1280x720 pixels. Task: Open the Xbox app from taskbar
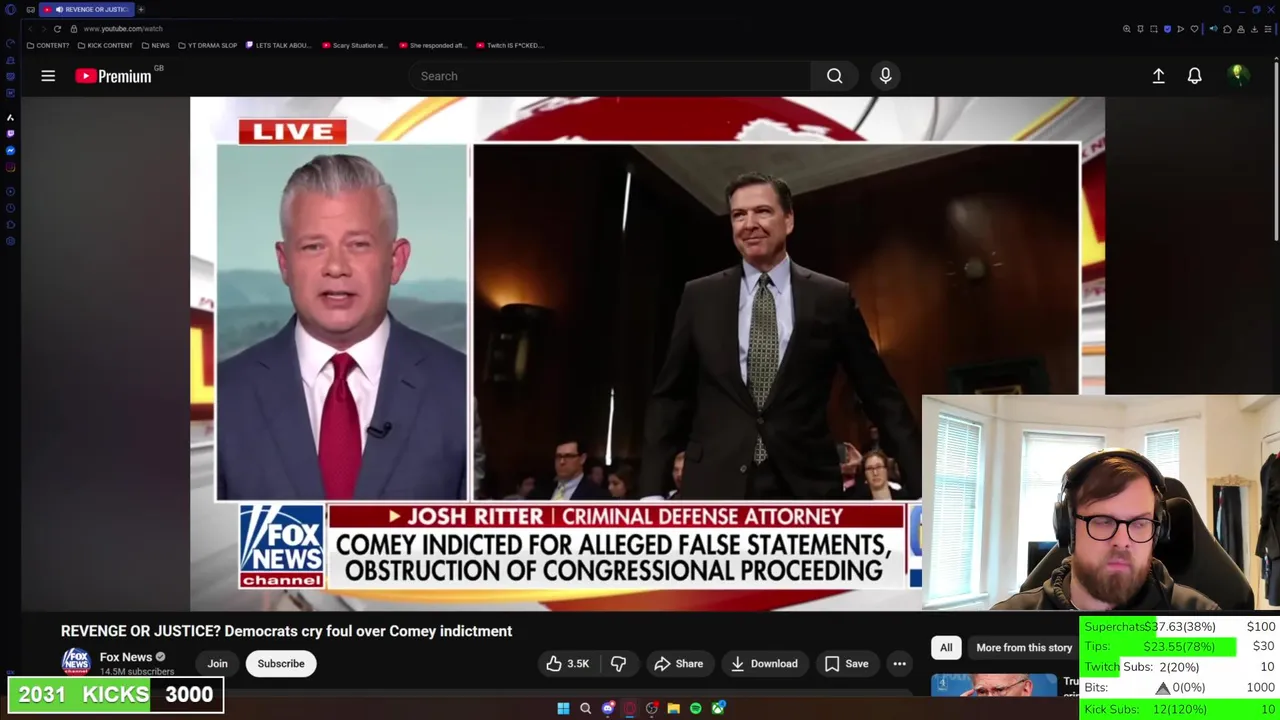coord(718,708)
